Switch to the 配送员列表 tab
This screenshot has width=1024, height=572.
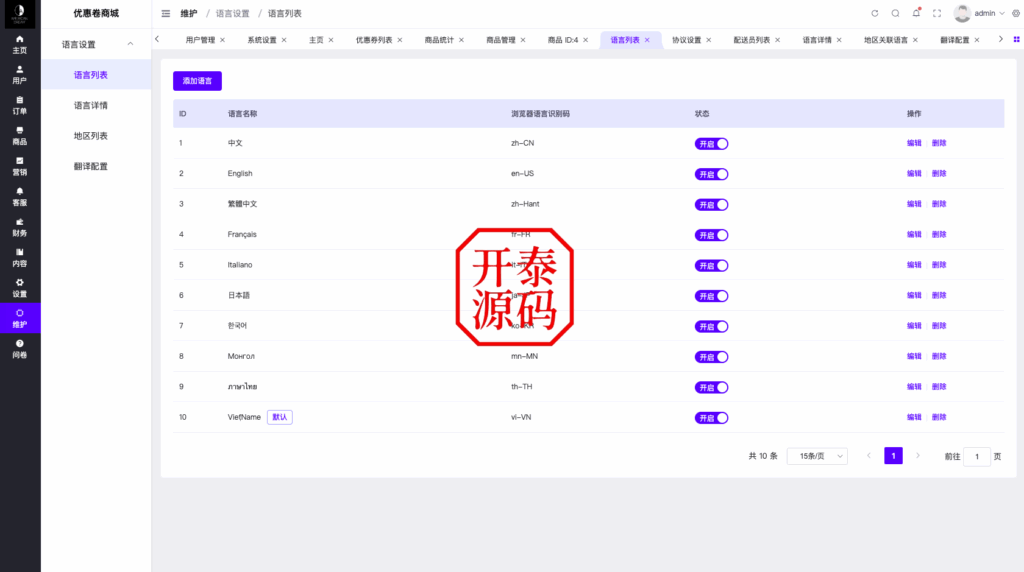(752, 40)
